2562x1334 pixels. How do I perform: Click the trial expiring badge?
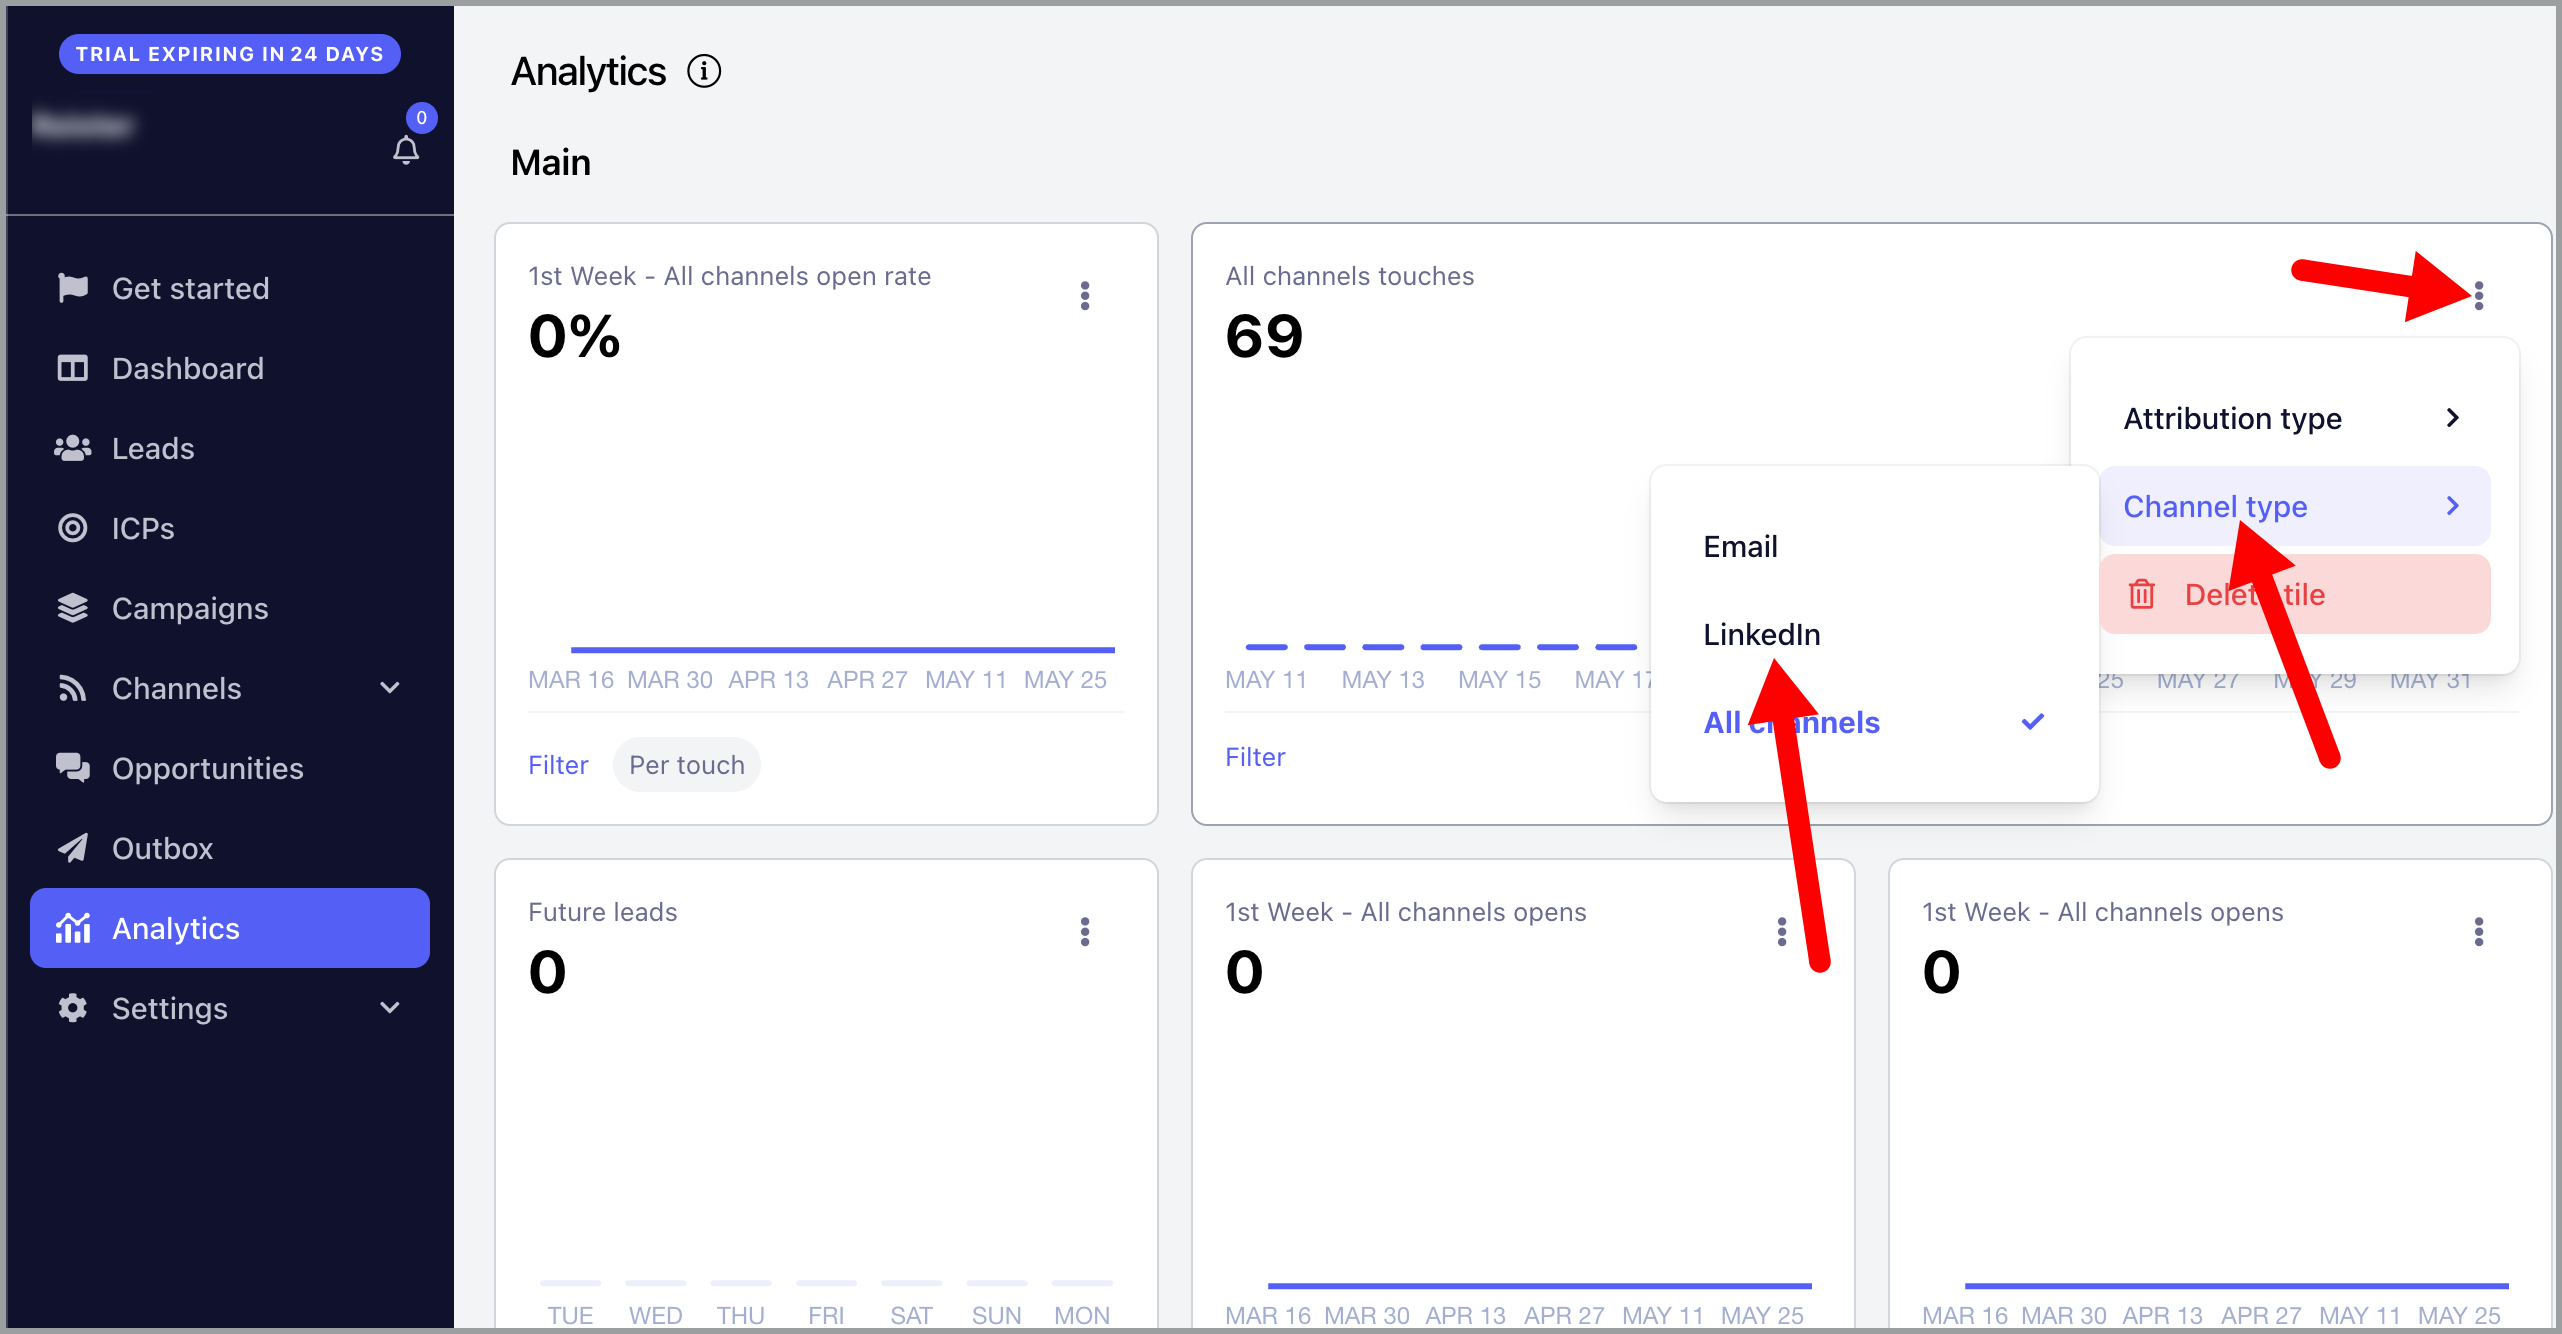pos(230,54)
